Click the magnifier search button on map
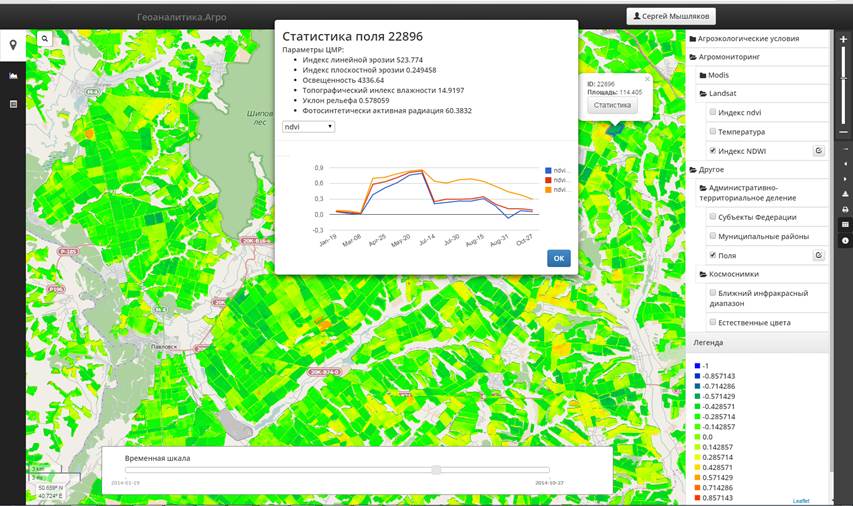Screen dimensions: 853x506 pos(45,38)
